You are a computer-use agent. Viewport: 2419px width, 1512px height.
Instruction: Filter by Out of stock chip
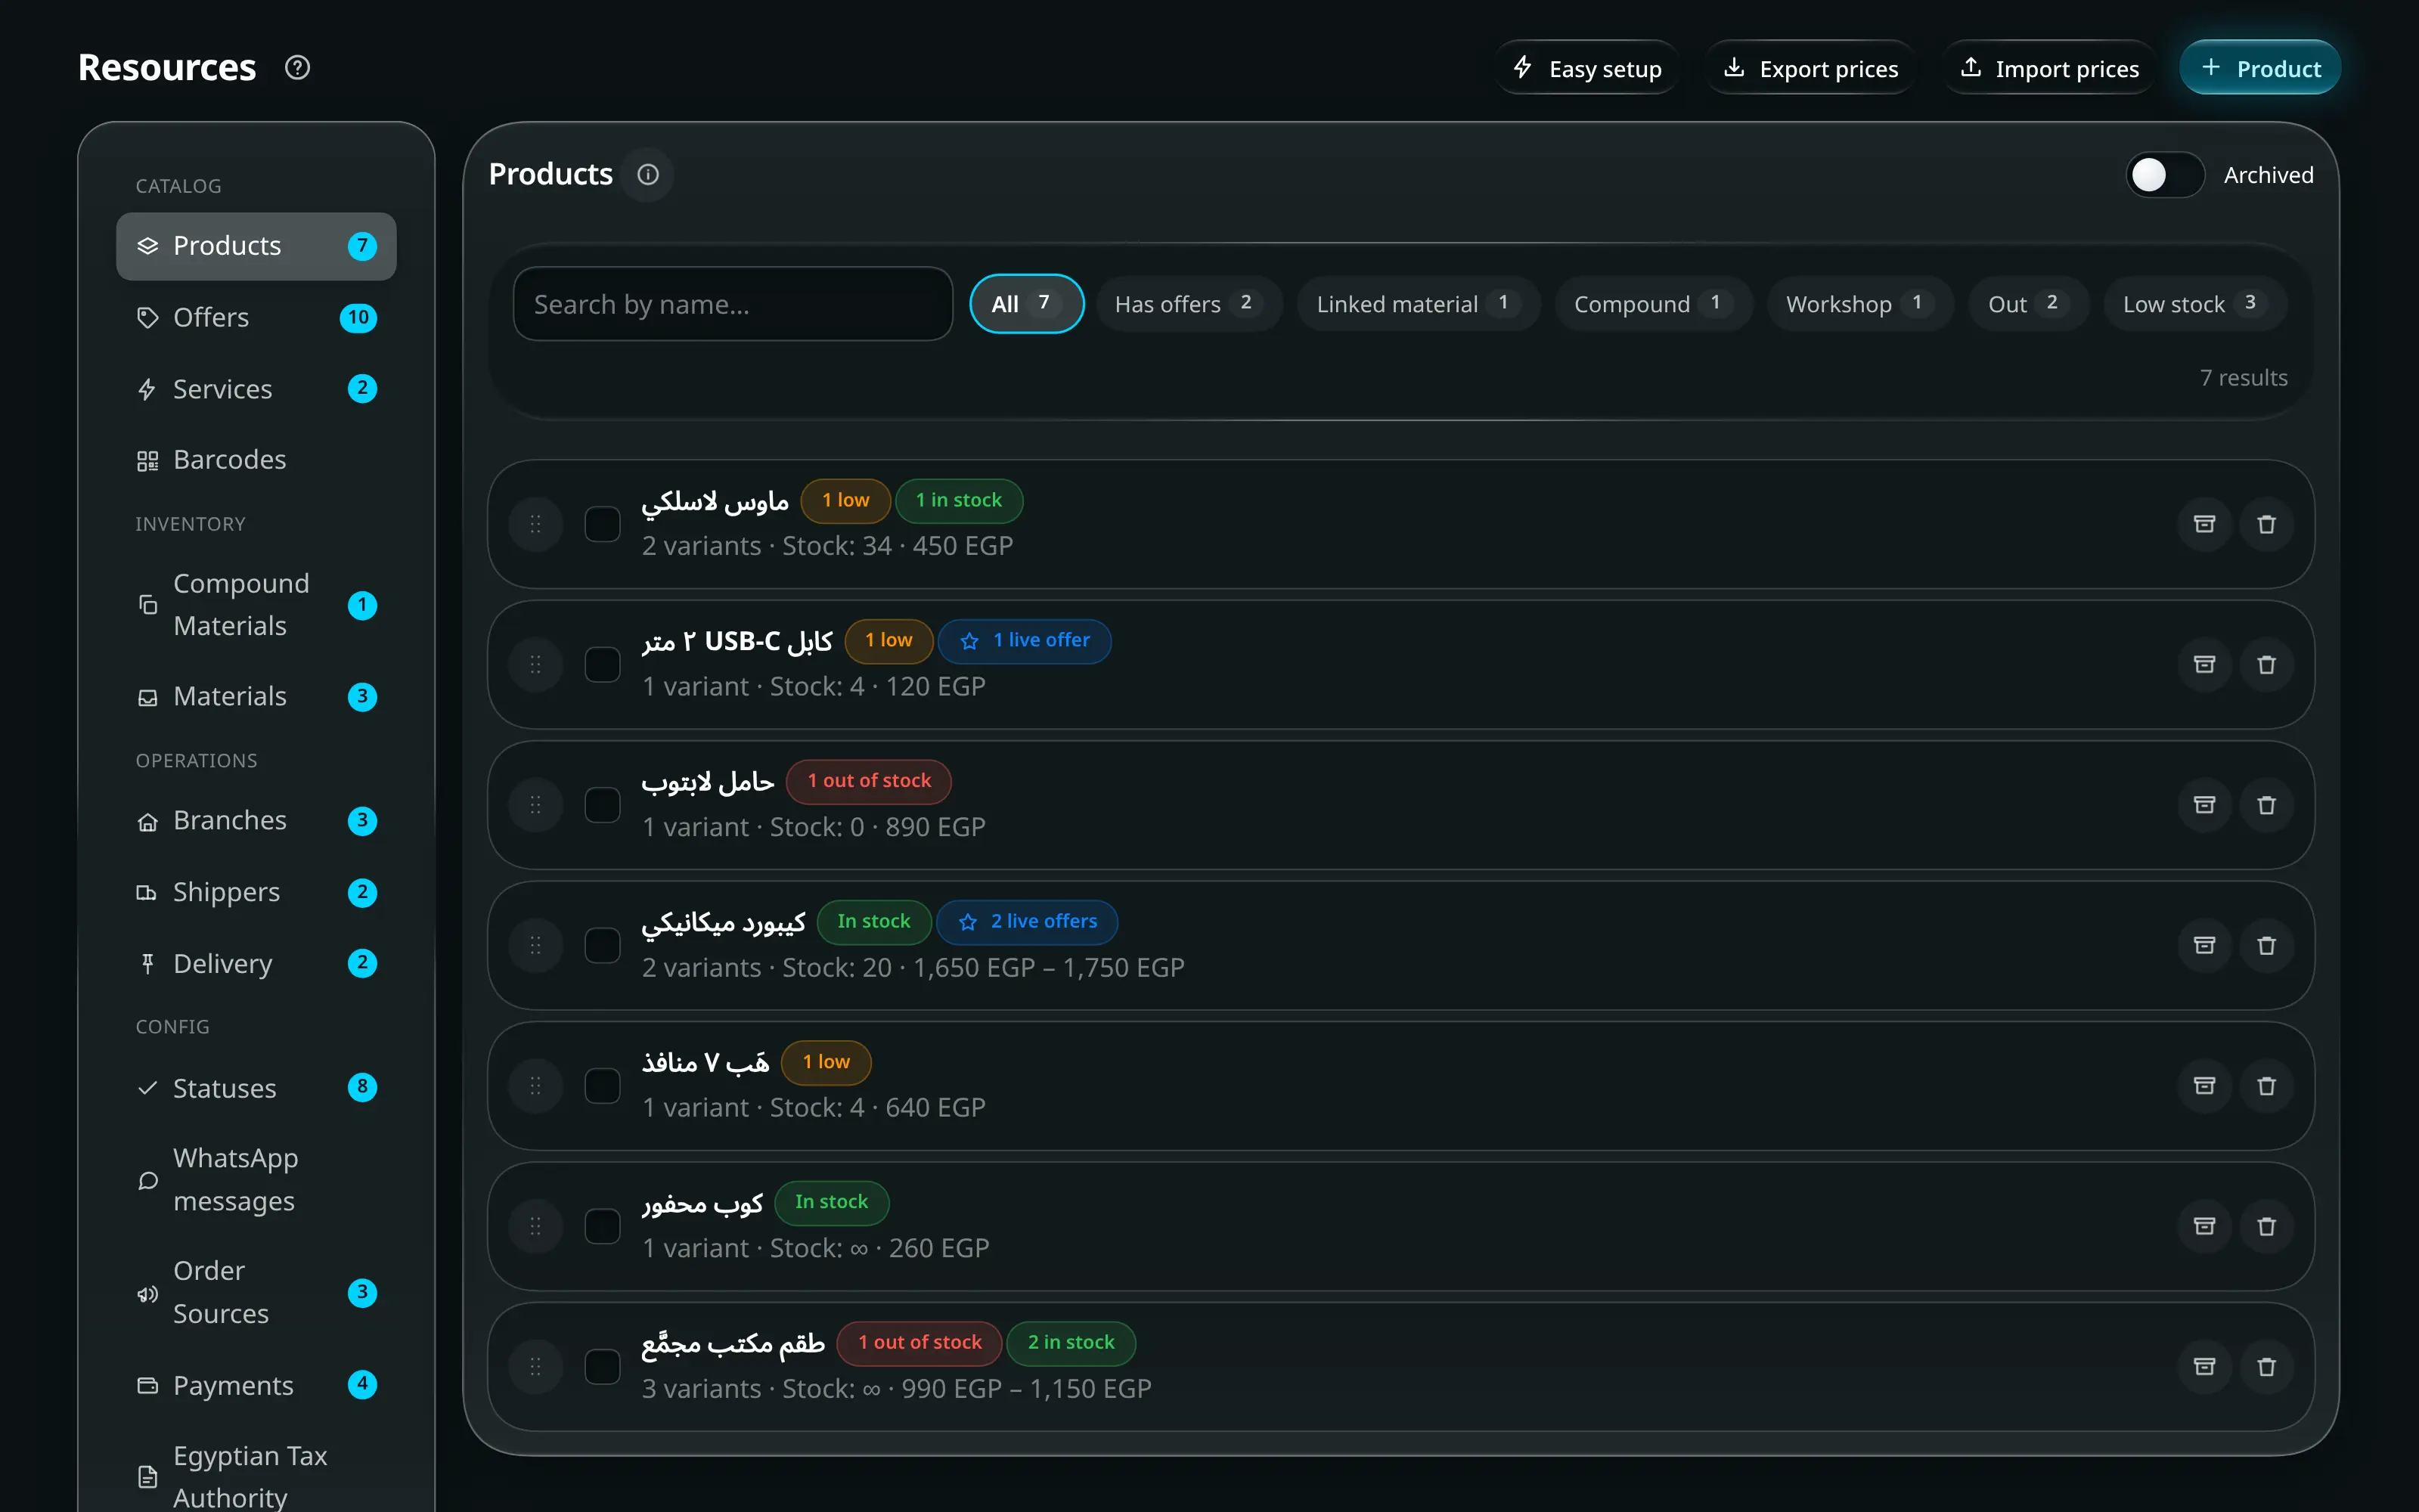point(2028,304)
